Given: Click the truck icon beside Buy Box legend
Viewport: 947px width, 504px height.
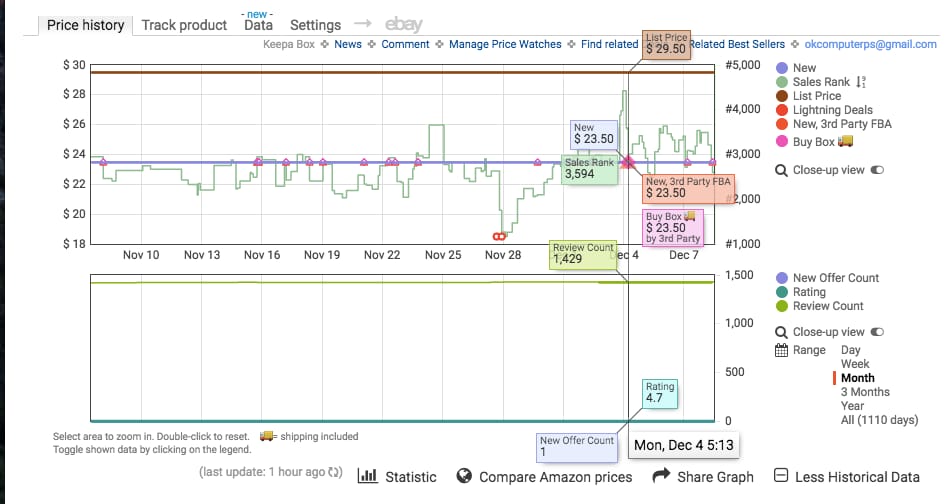Looking at the screenshot, I should tap(846, 142).
